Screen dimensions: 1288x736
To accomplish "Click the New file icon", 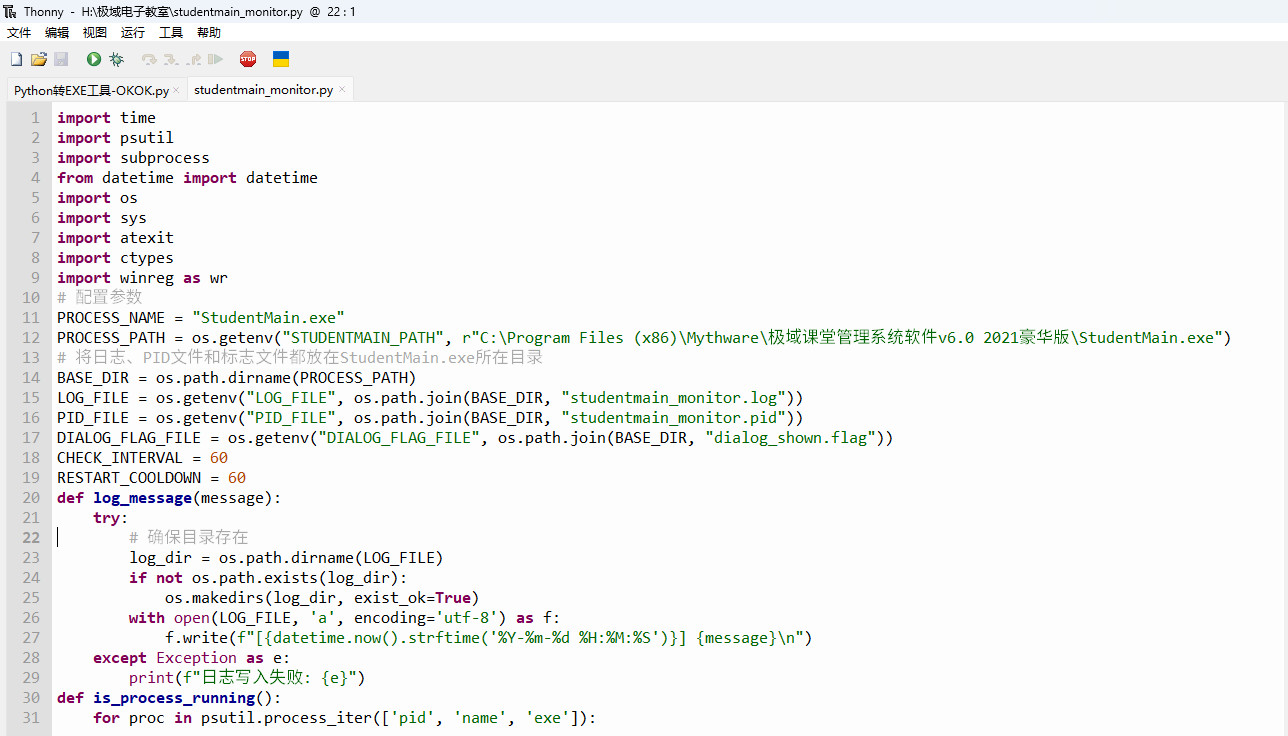I will point(16,60).
